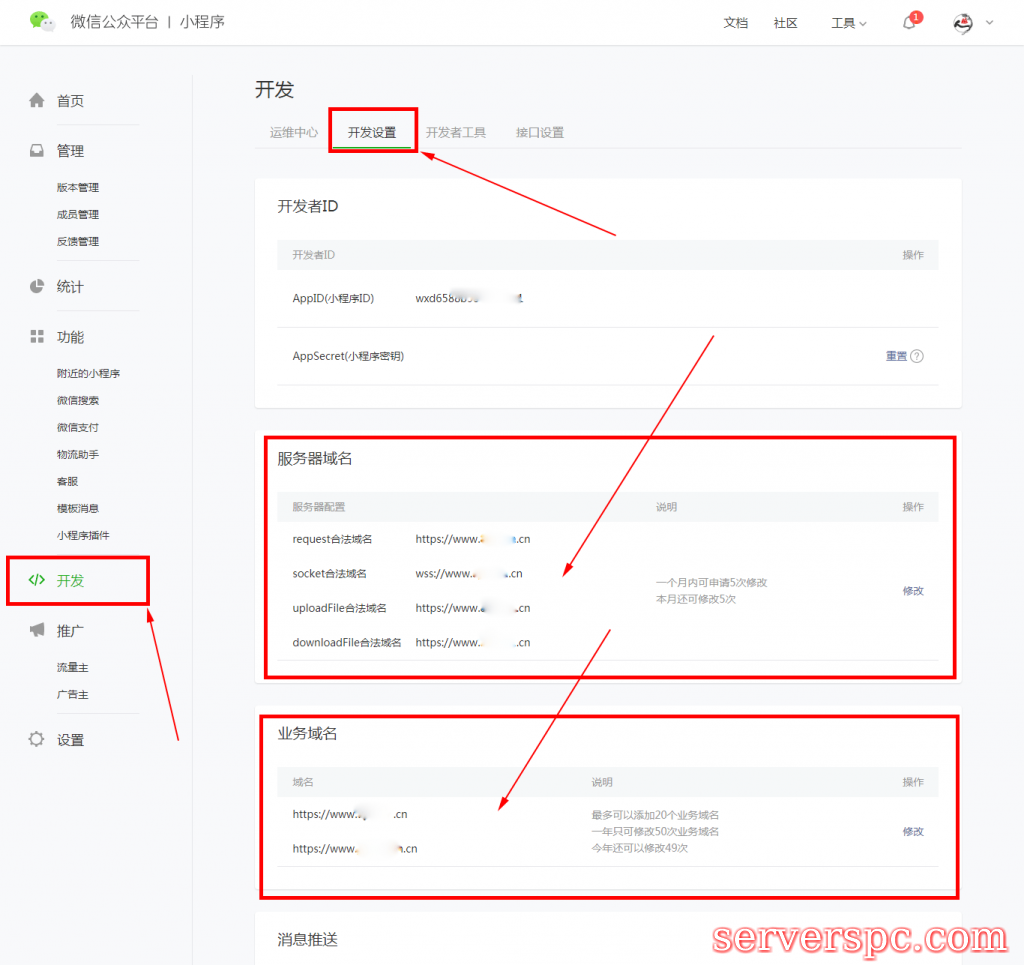Click the 统计 statistics icon

tap(36, 286)
